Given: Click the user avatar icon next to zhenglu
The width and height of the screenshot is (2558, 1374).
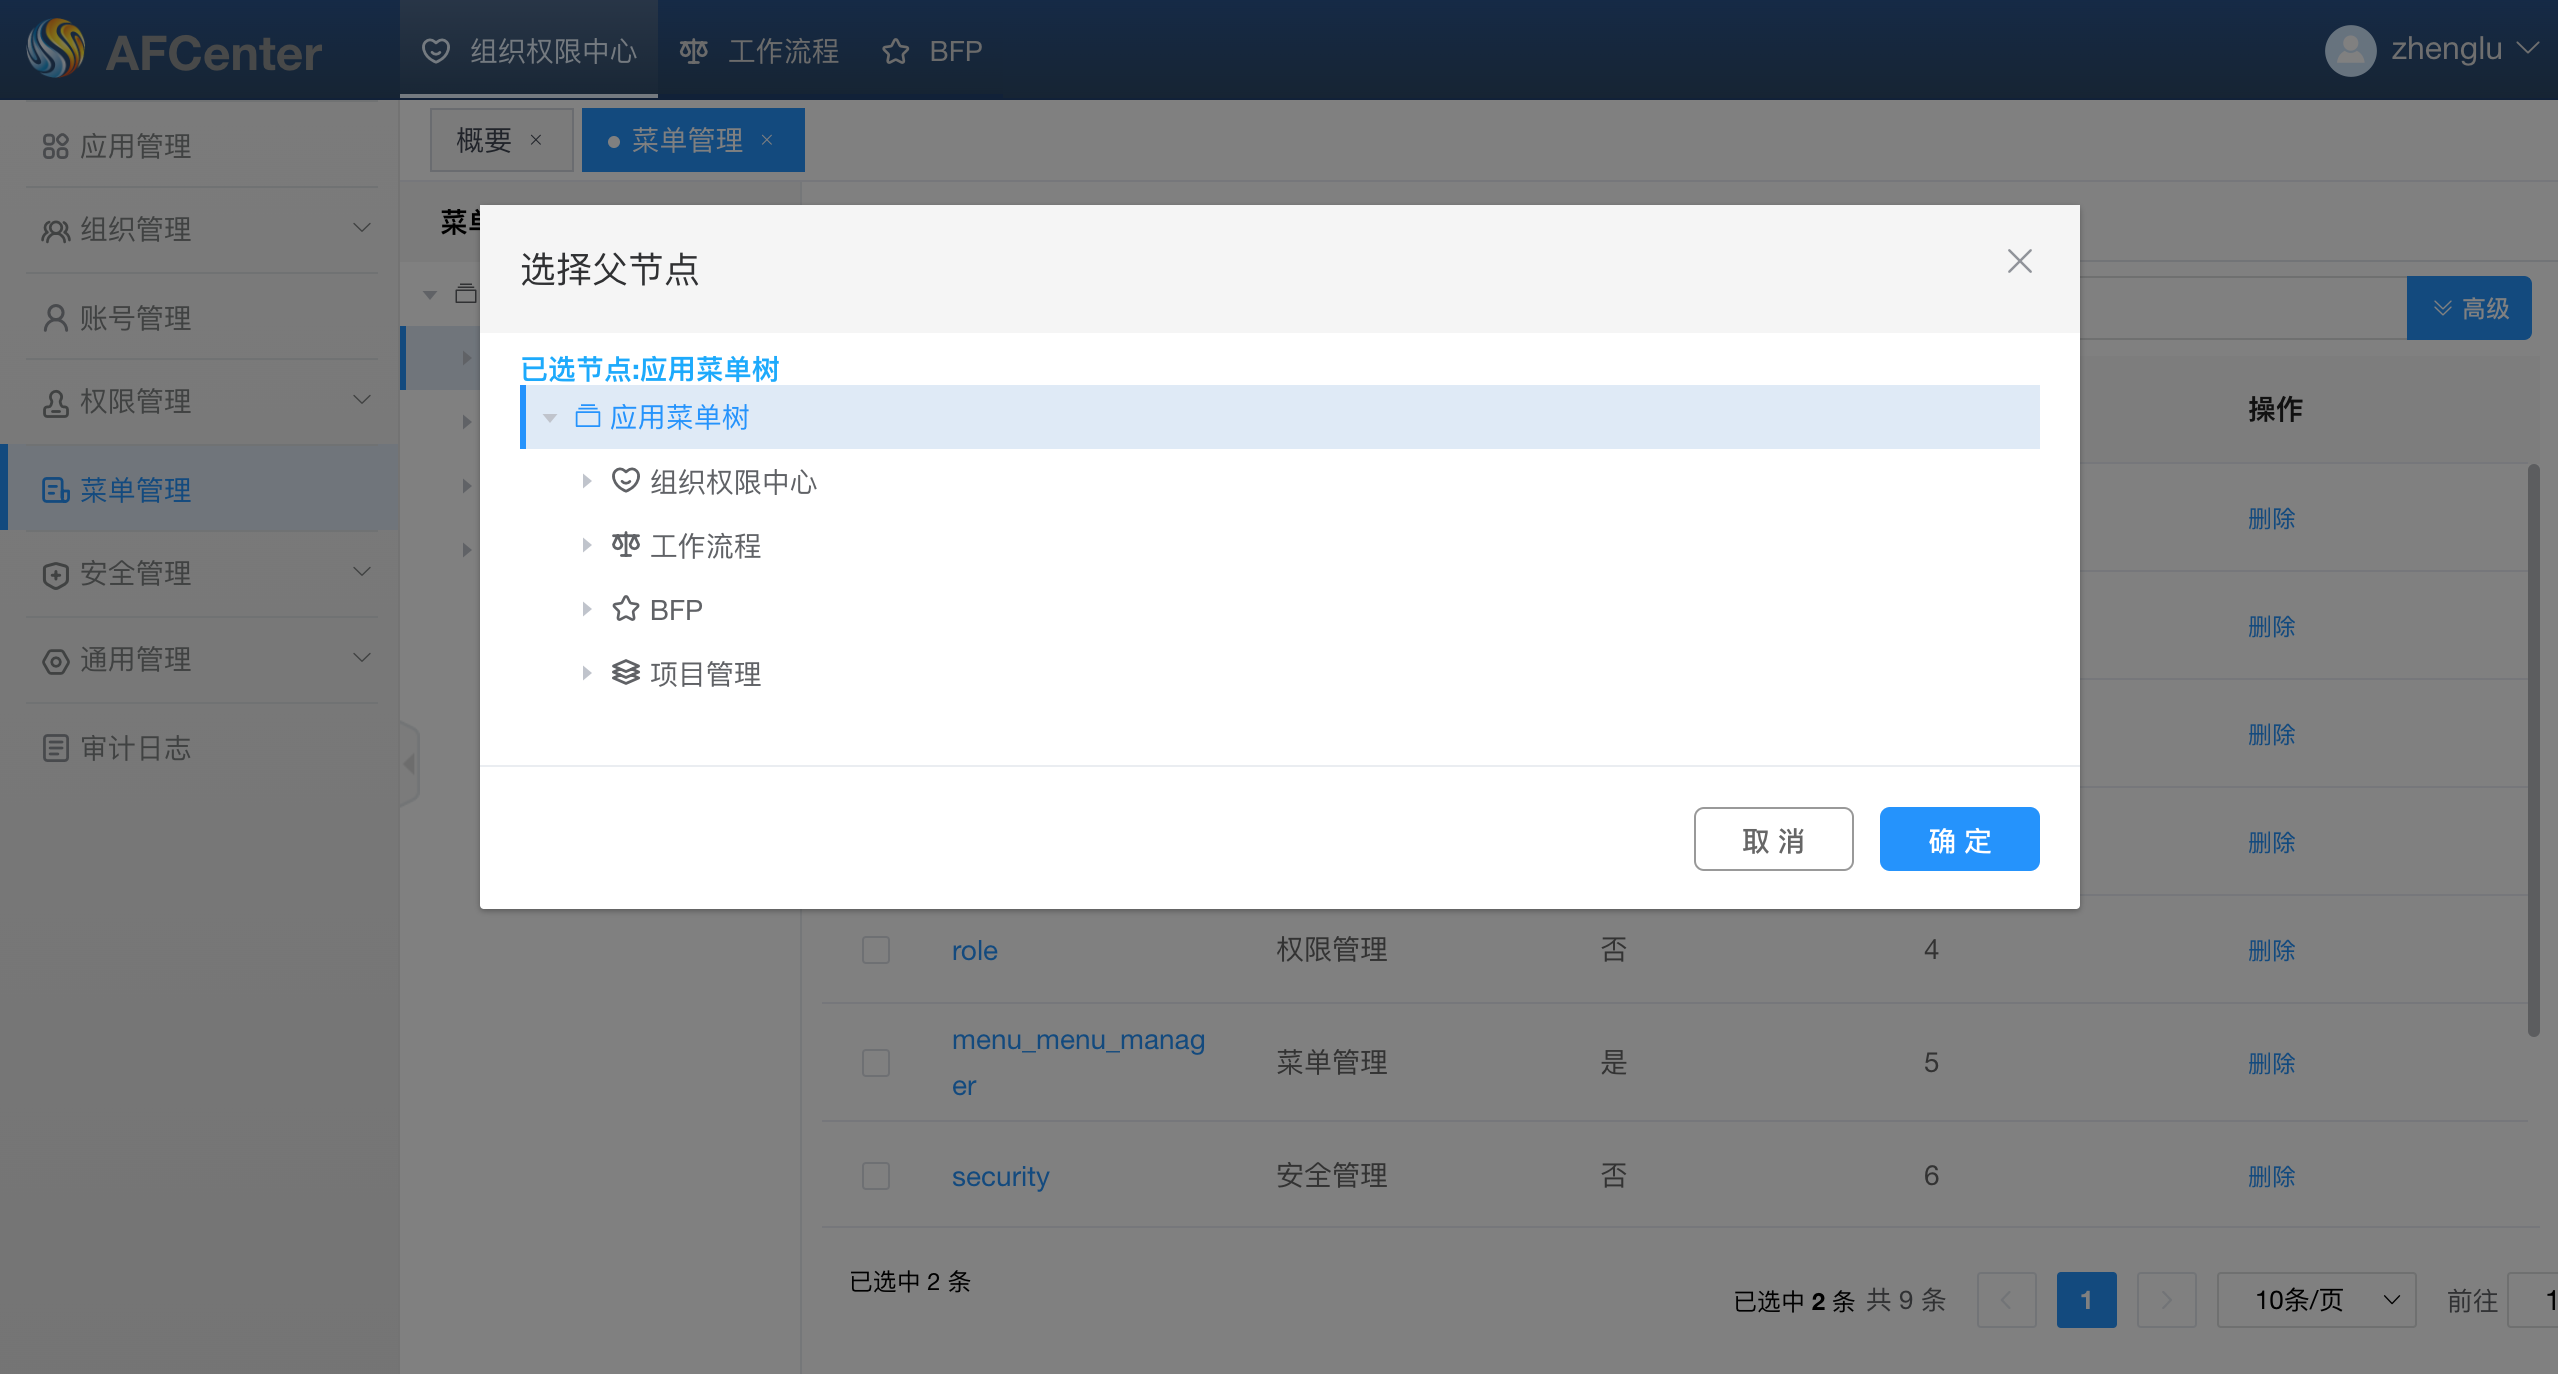Looking at the screenshot, I should click(x=2350, y=50).
